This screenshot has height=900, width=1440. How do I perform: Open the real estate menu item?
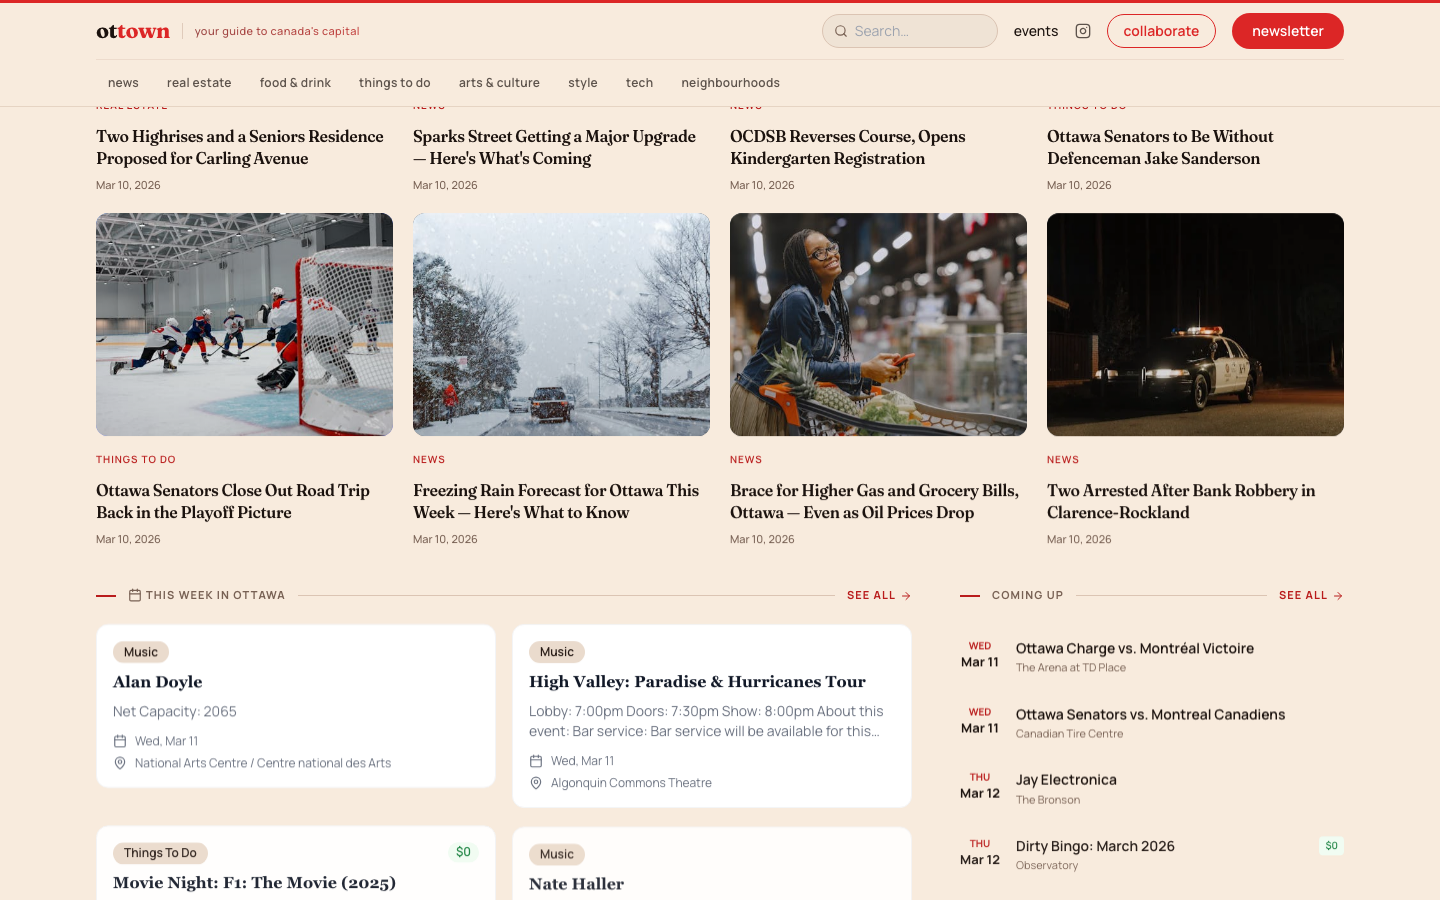[199, 83]
